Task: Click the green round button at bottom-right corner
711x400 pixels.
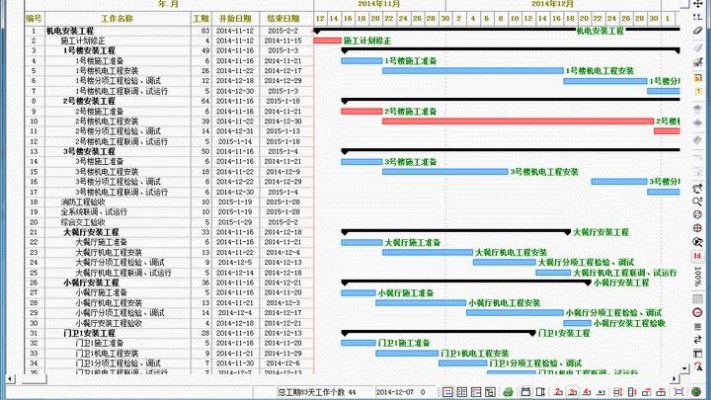Action: pos(699,392)
